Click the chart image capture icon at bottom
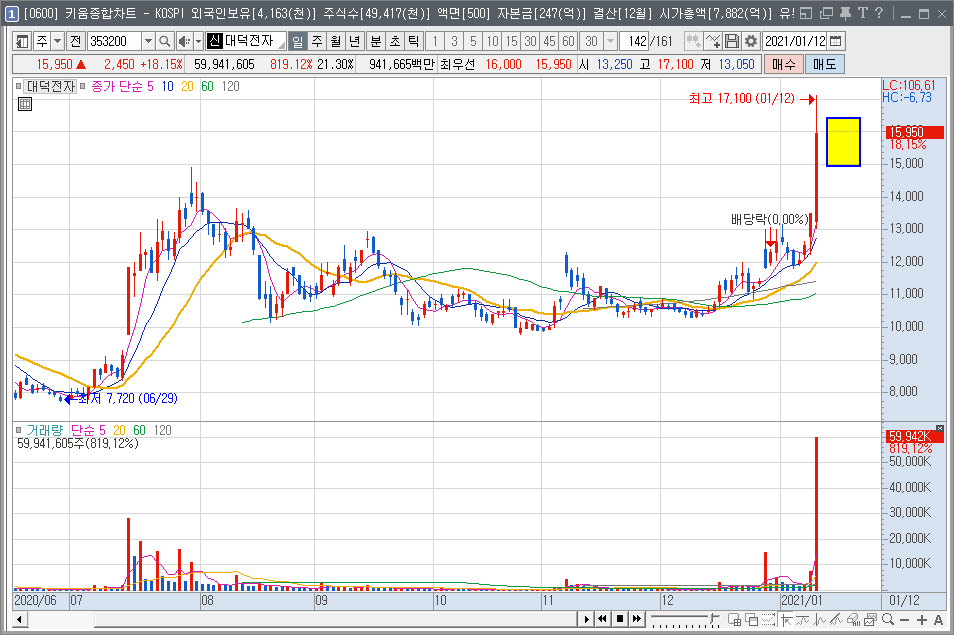 coord(870,620)
